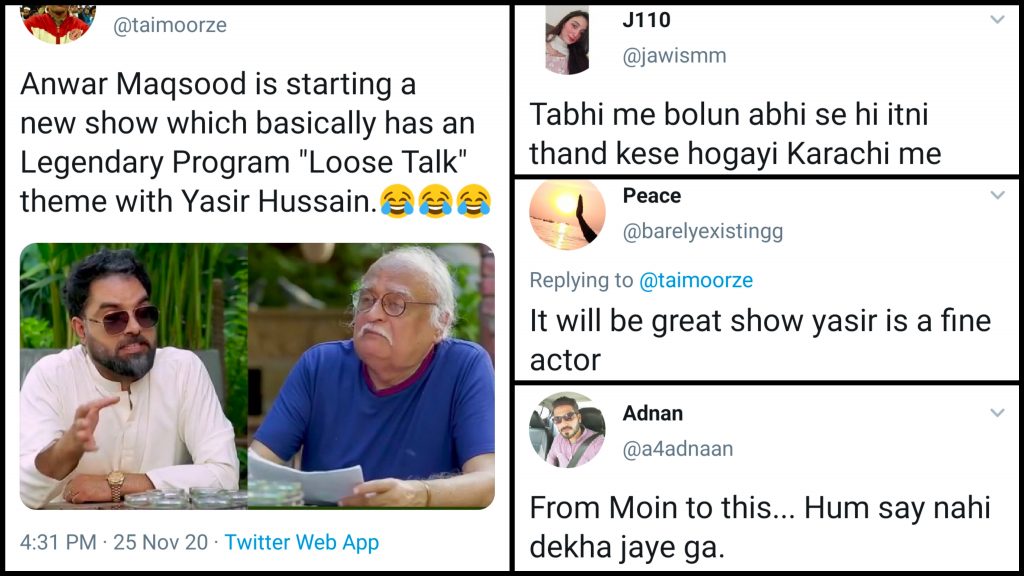Screen dimensions: 1024x576
Task: Expand J110 tweet options chevron
Action: point(996,20)
